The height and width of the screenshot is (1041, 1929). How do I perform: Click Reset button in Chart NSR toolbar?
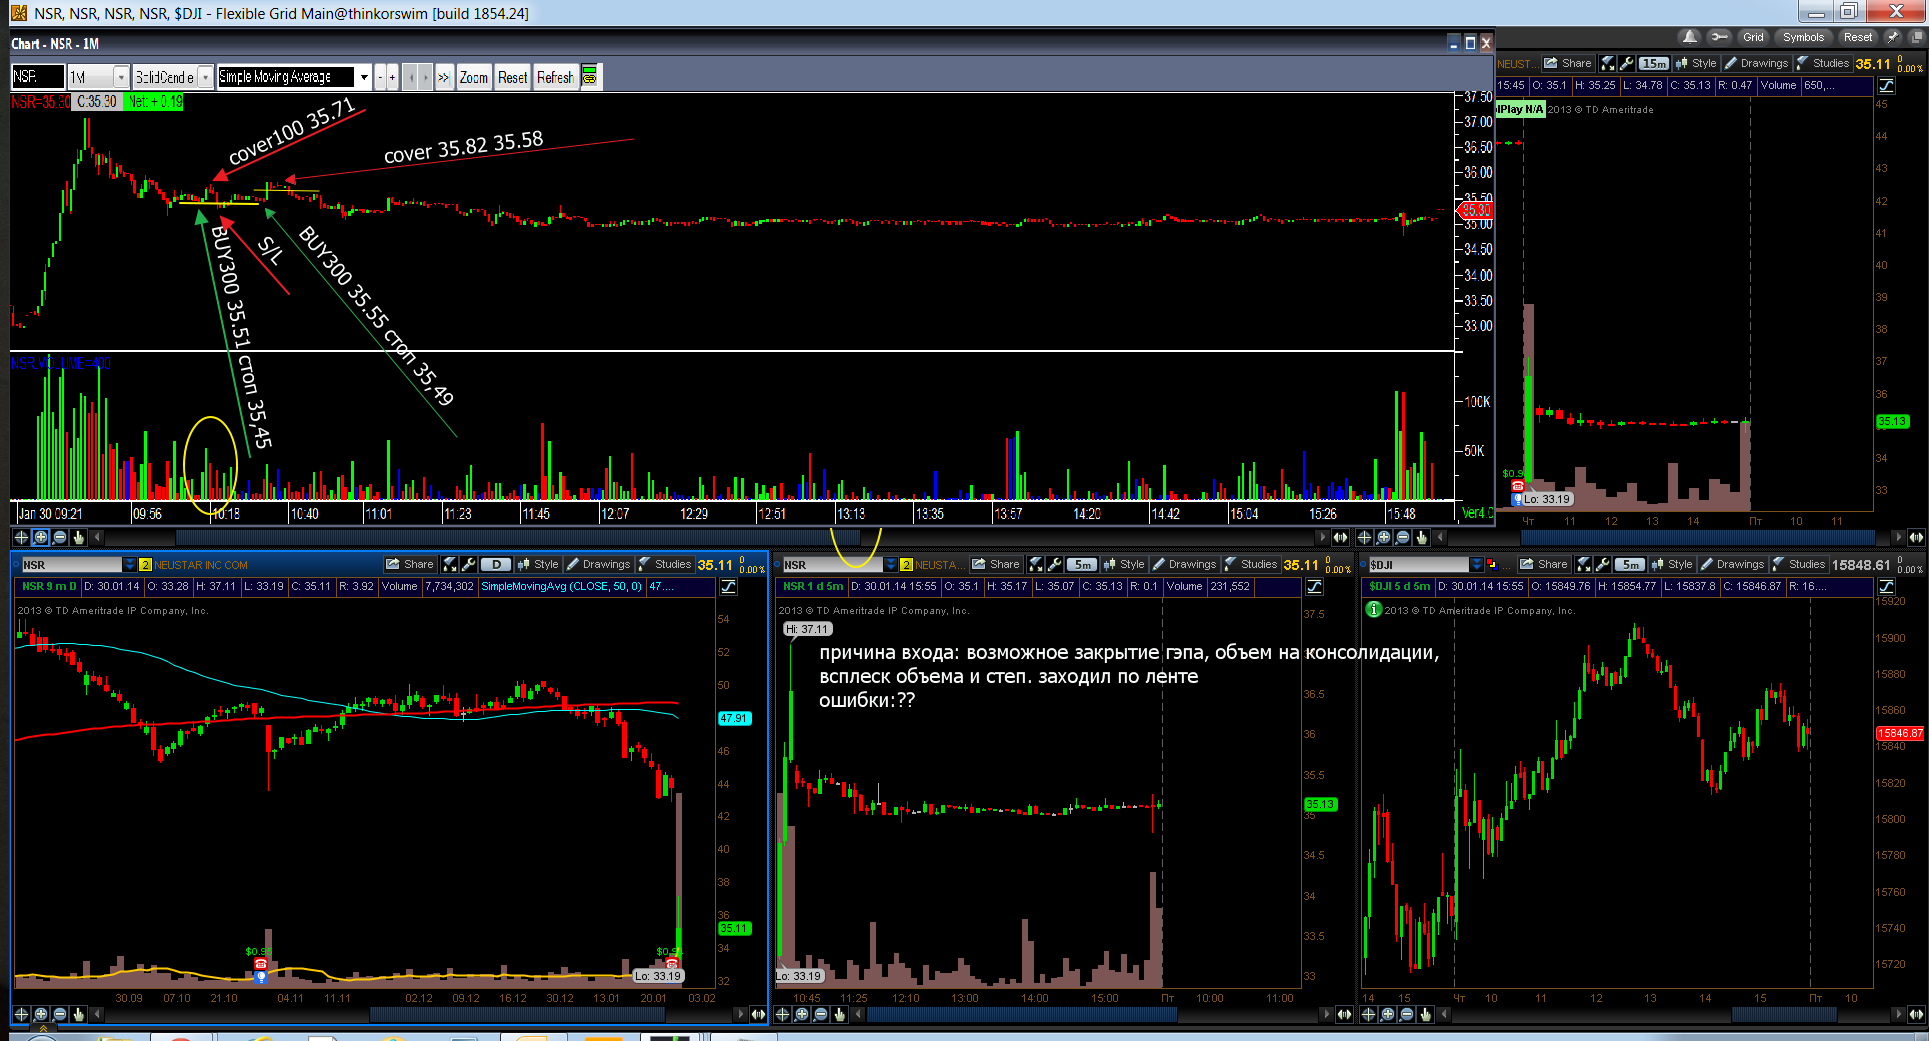click(x=513, y=77)
